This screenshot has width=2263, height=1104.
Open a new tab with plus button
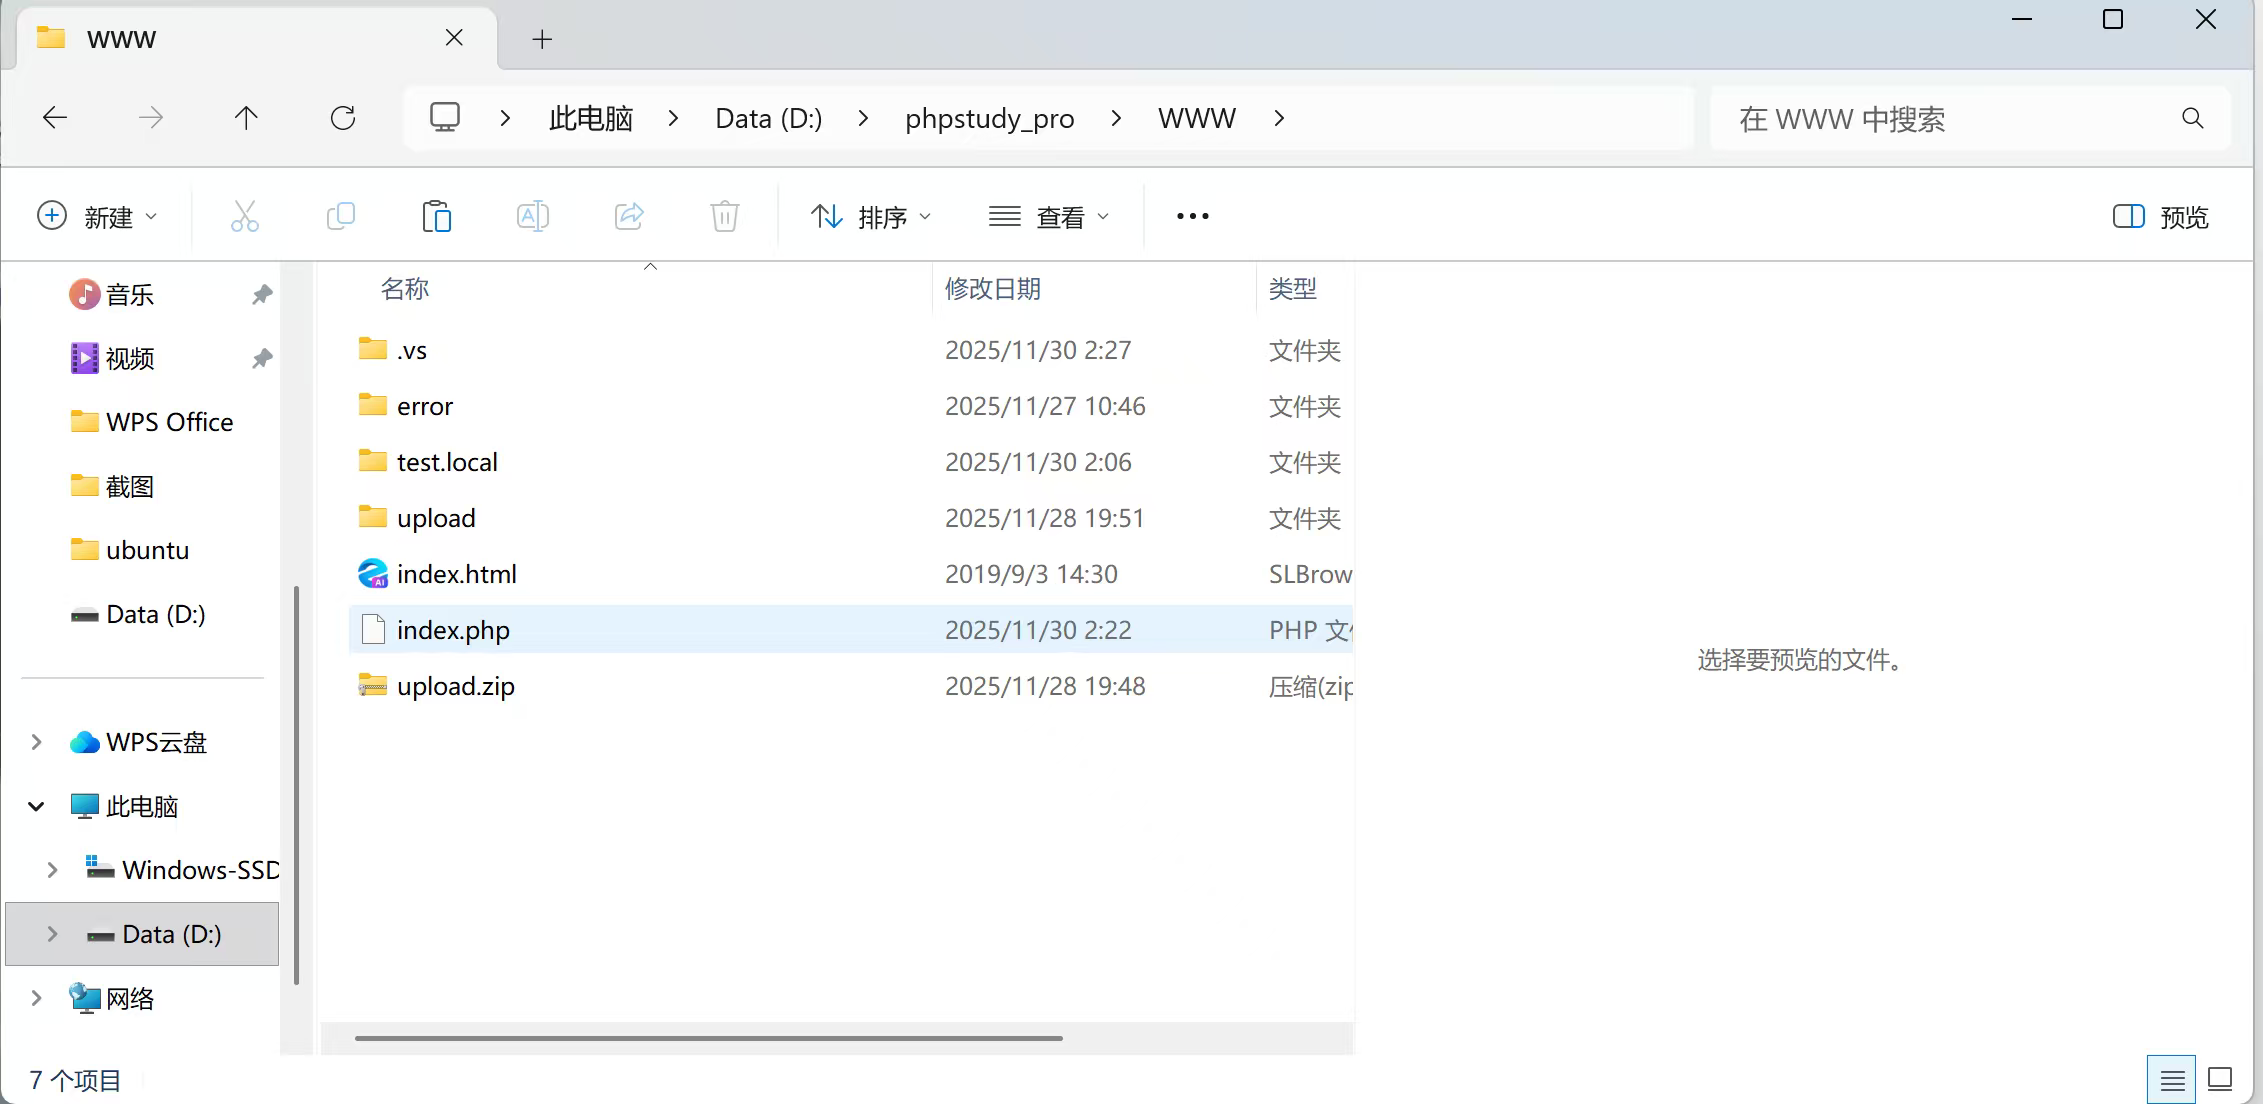tap(542, 39)
